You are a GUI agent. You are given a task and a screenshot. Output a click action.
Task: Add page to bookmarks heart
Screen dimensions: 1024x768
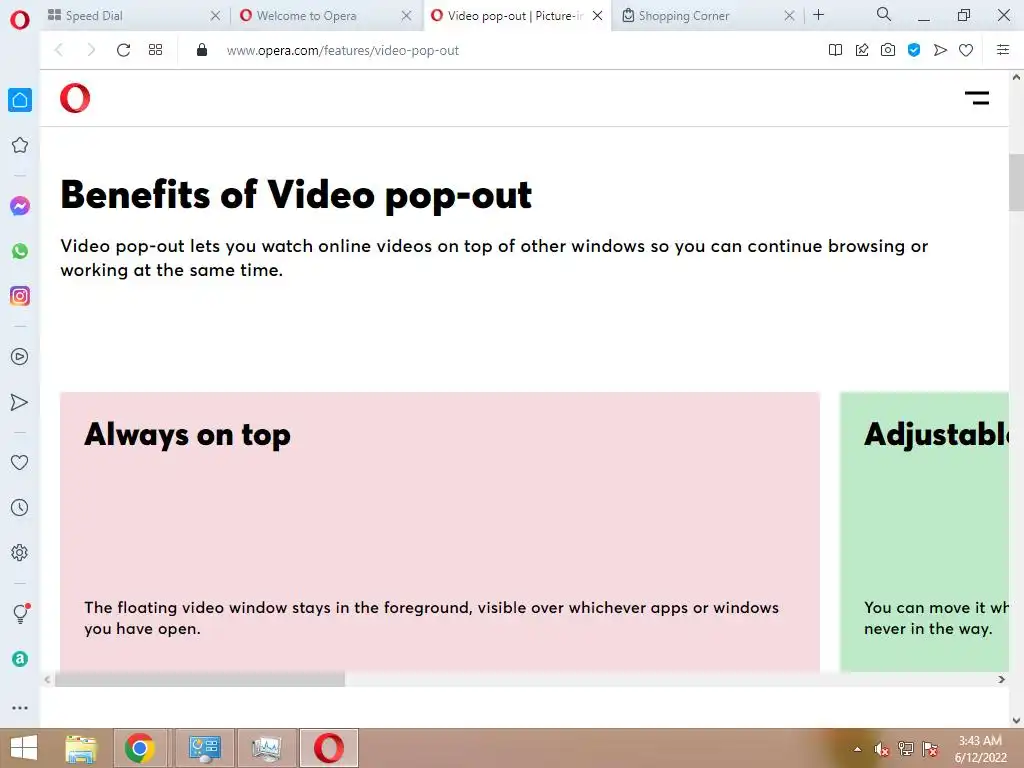[966, 50]
